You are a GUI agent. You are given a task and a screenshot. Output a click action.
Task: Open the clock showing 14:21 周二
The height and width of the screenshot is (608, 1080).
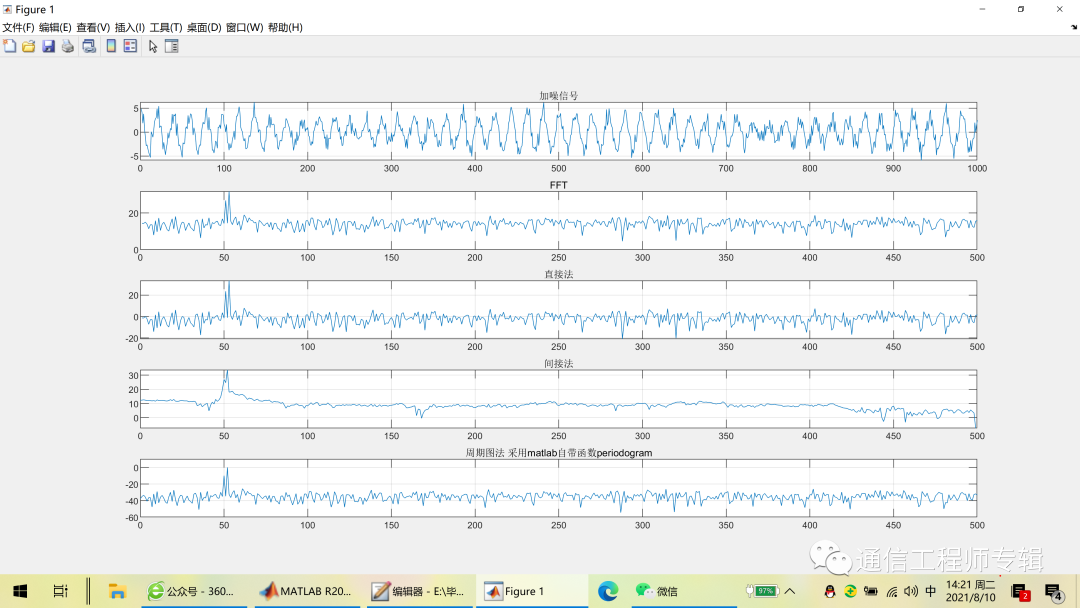tap(970, 591)
